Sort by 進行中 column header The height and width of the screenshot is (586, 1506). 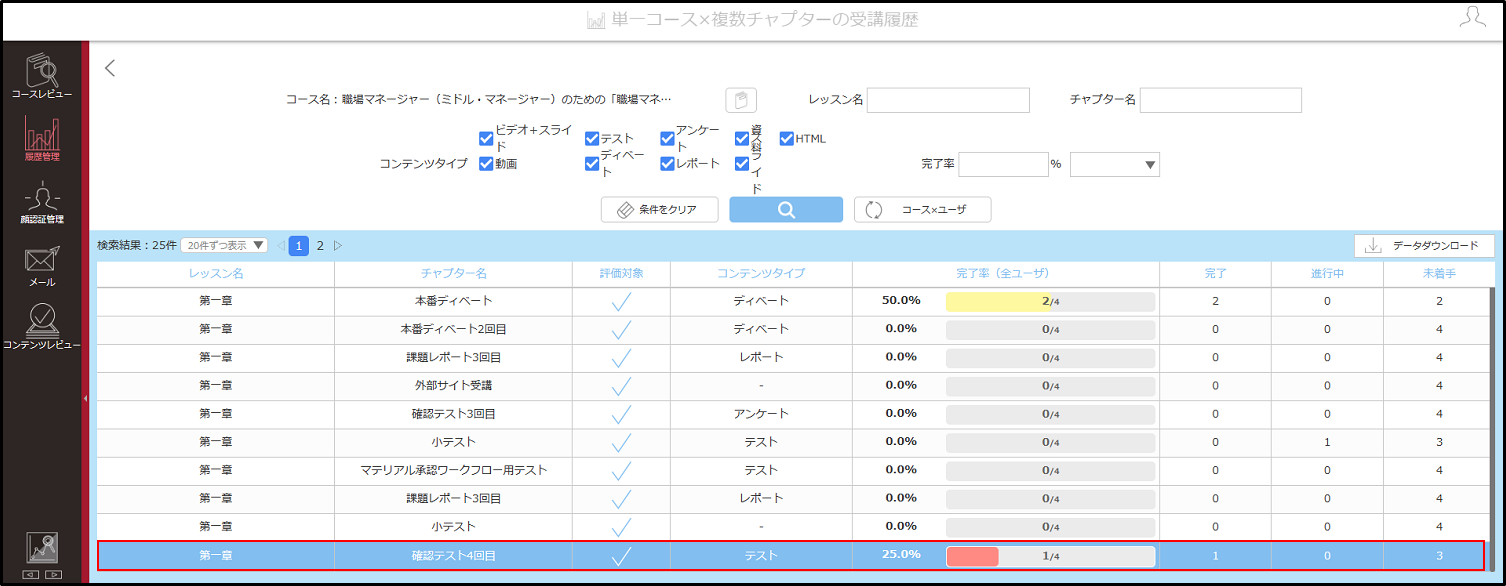pos(1327,273)
